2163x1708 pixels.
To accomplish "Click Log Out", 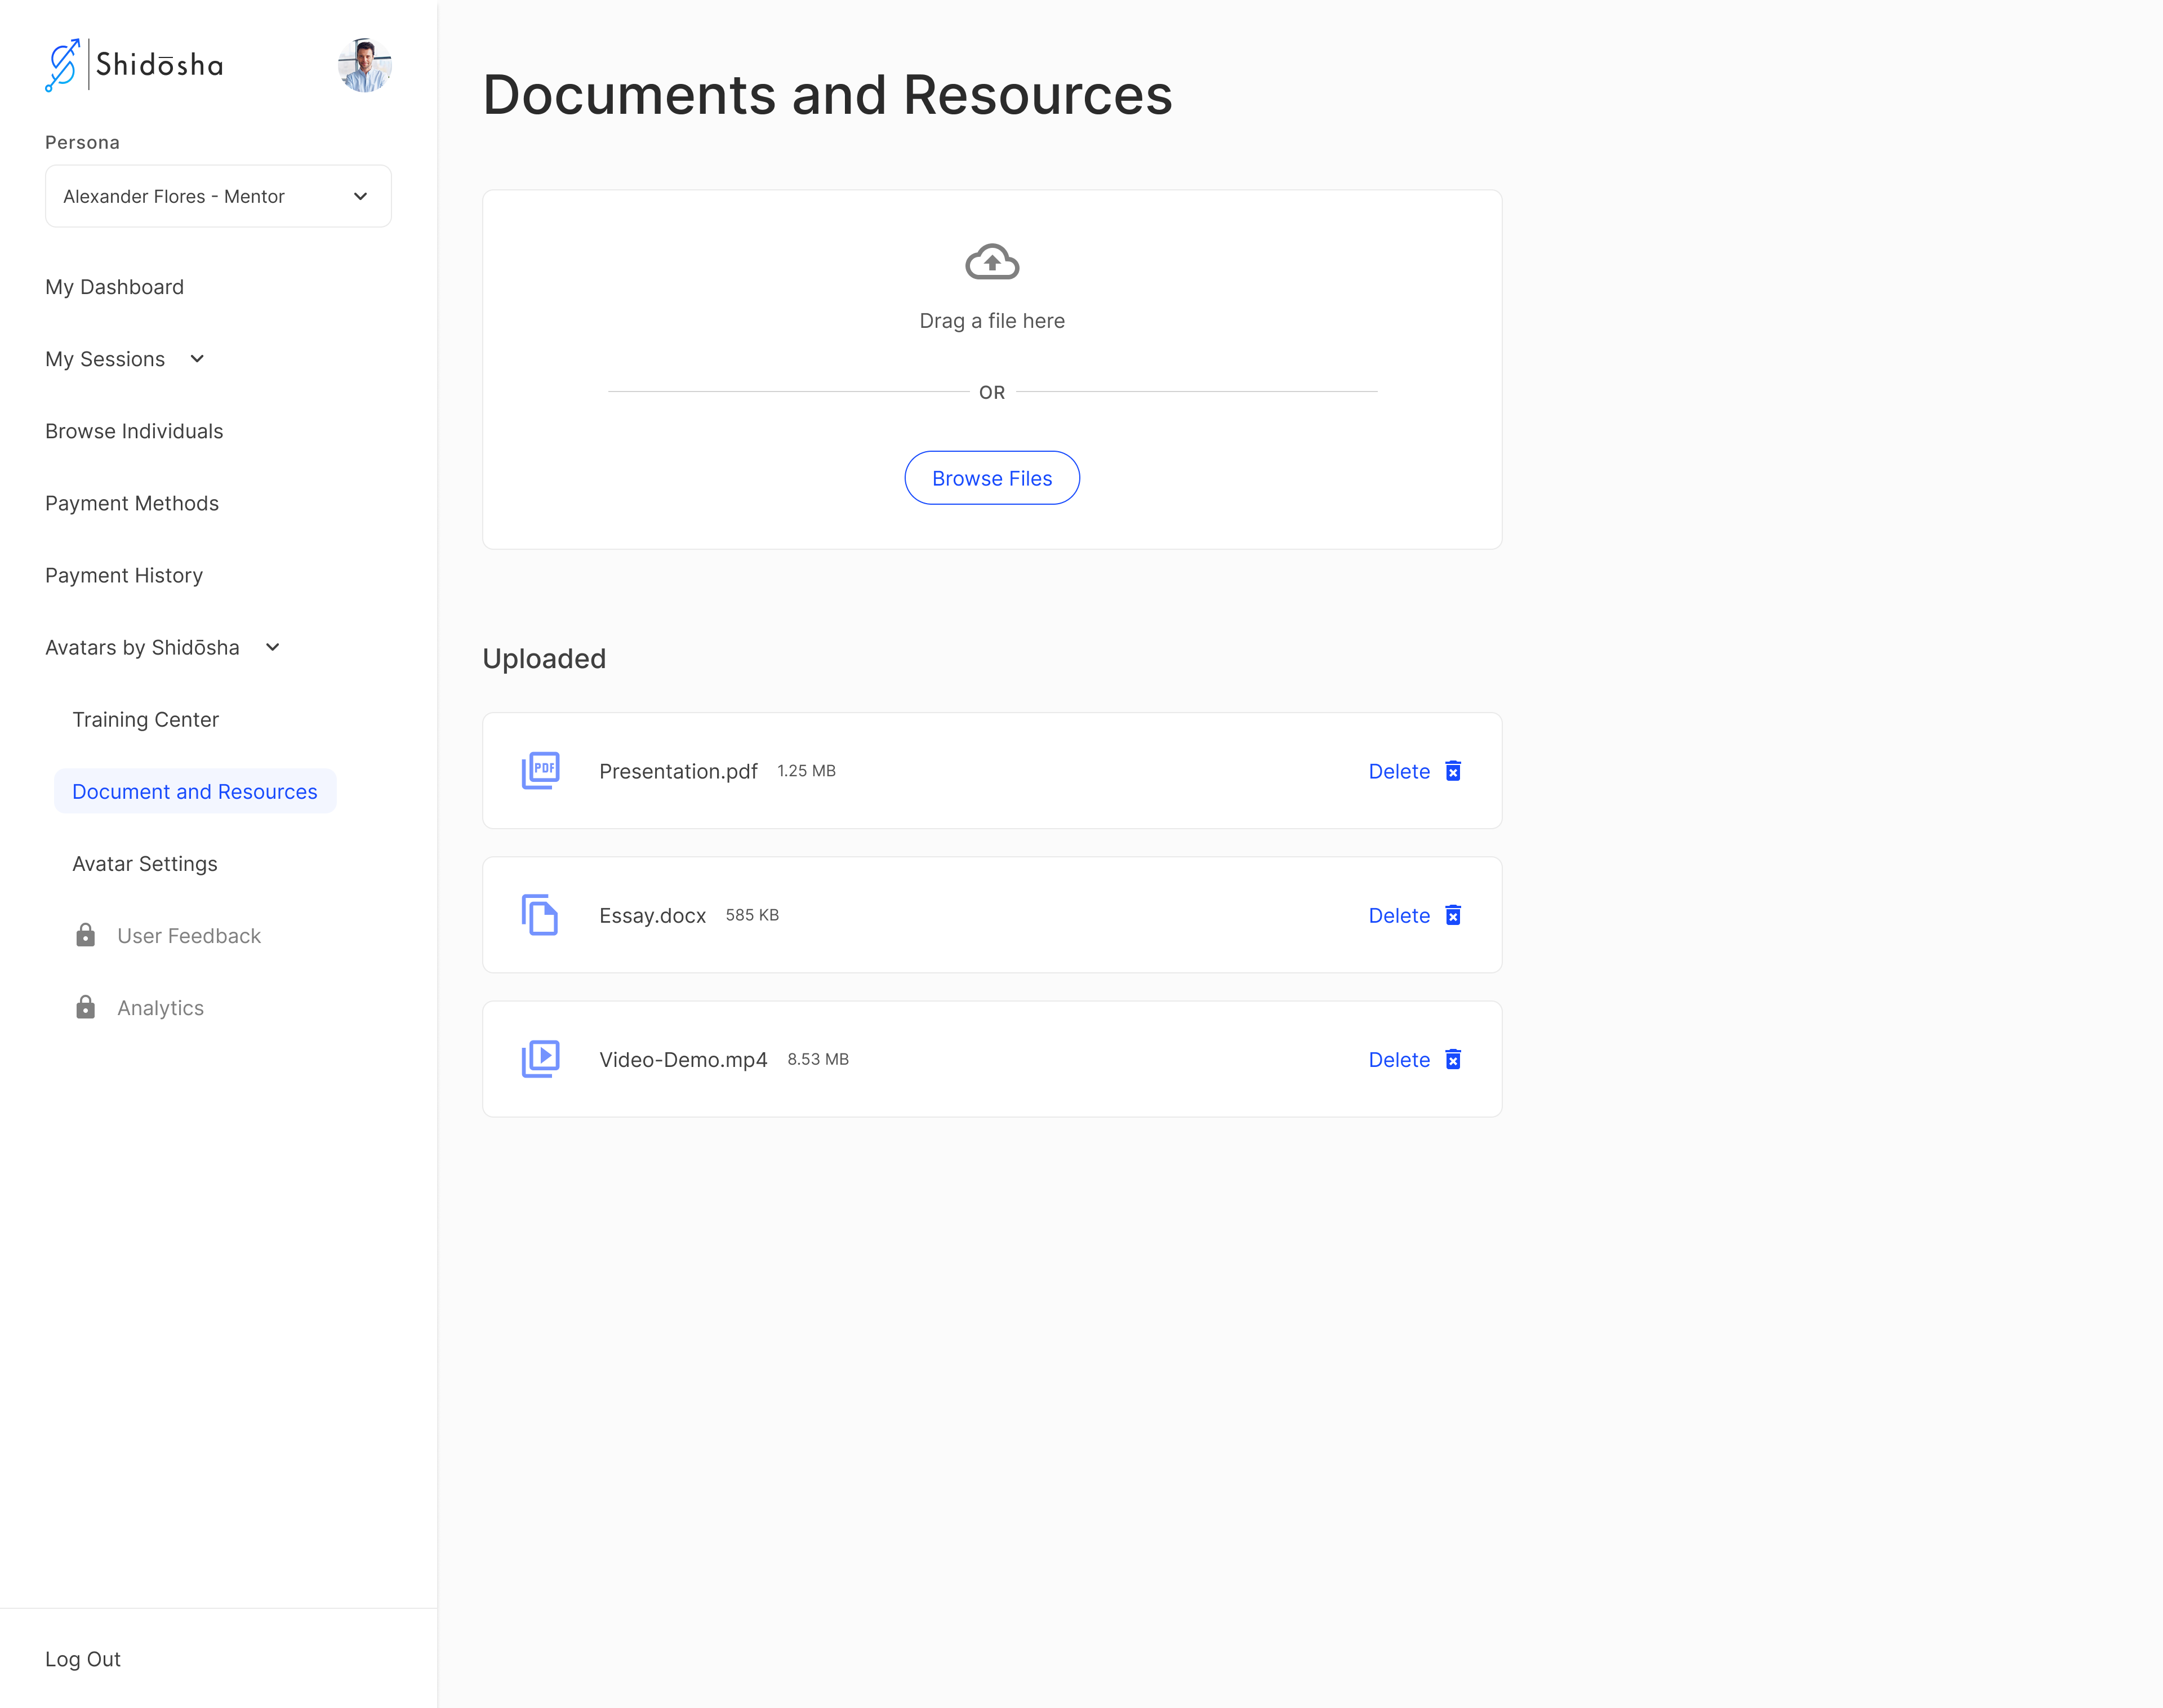I will [x=83, y=1658].
